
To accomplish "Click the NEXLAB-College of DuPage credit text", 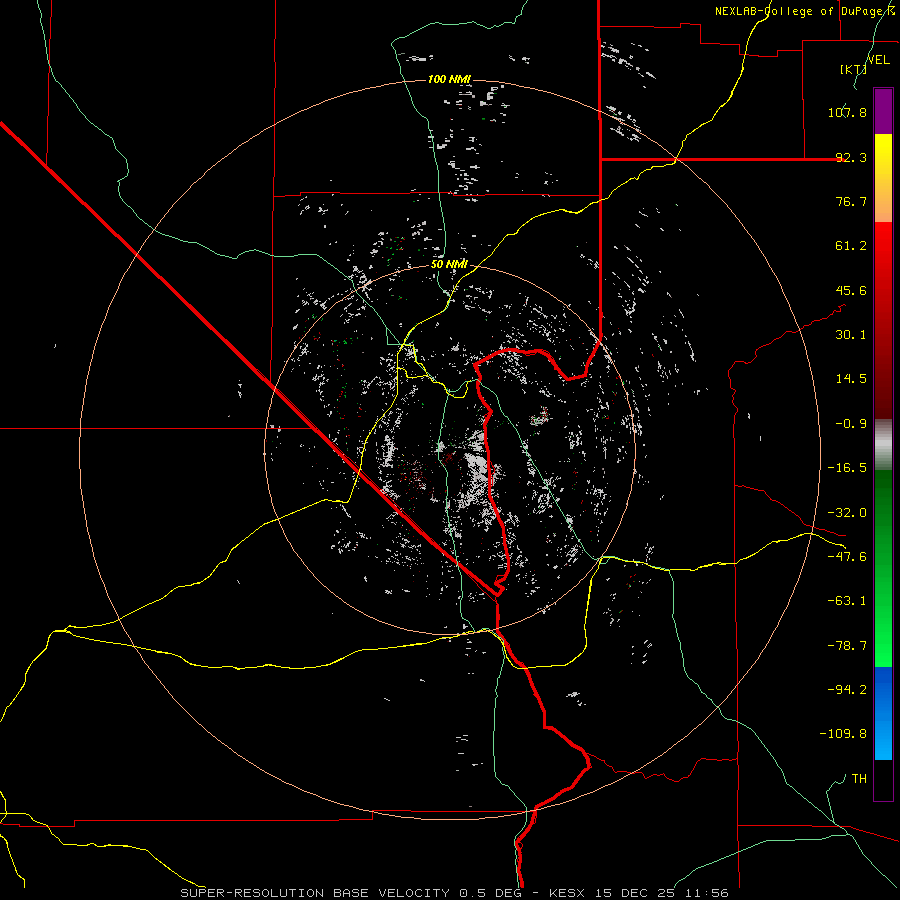I will pos(804,11).
